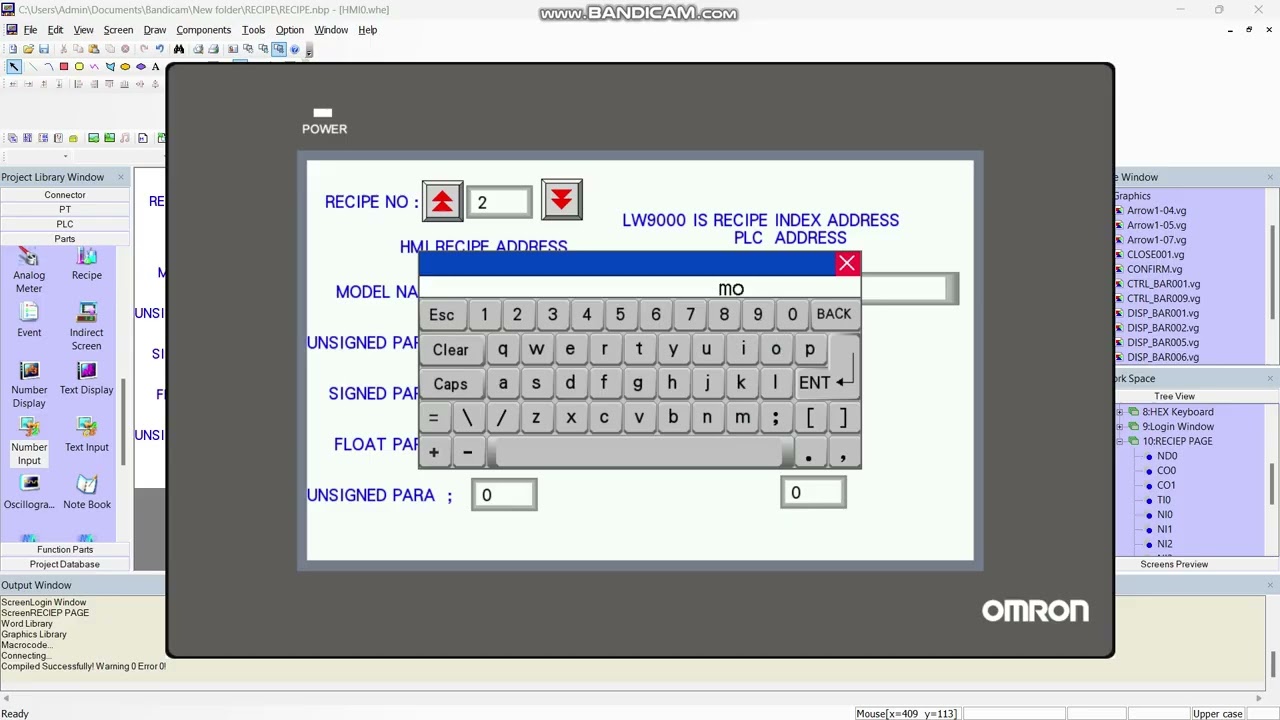Click the RECIPE NO value field showing 2
Screen dimensions: 1280x720
click(x=499, y=203)
